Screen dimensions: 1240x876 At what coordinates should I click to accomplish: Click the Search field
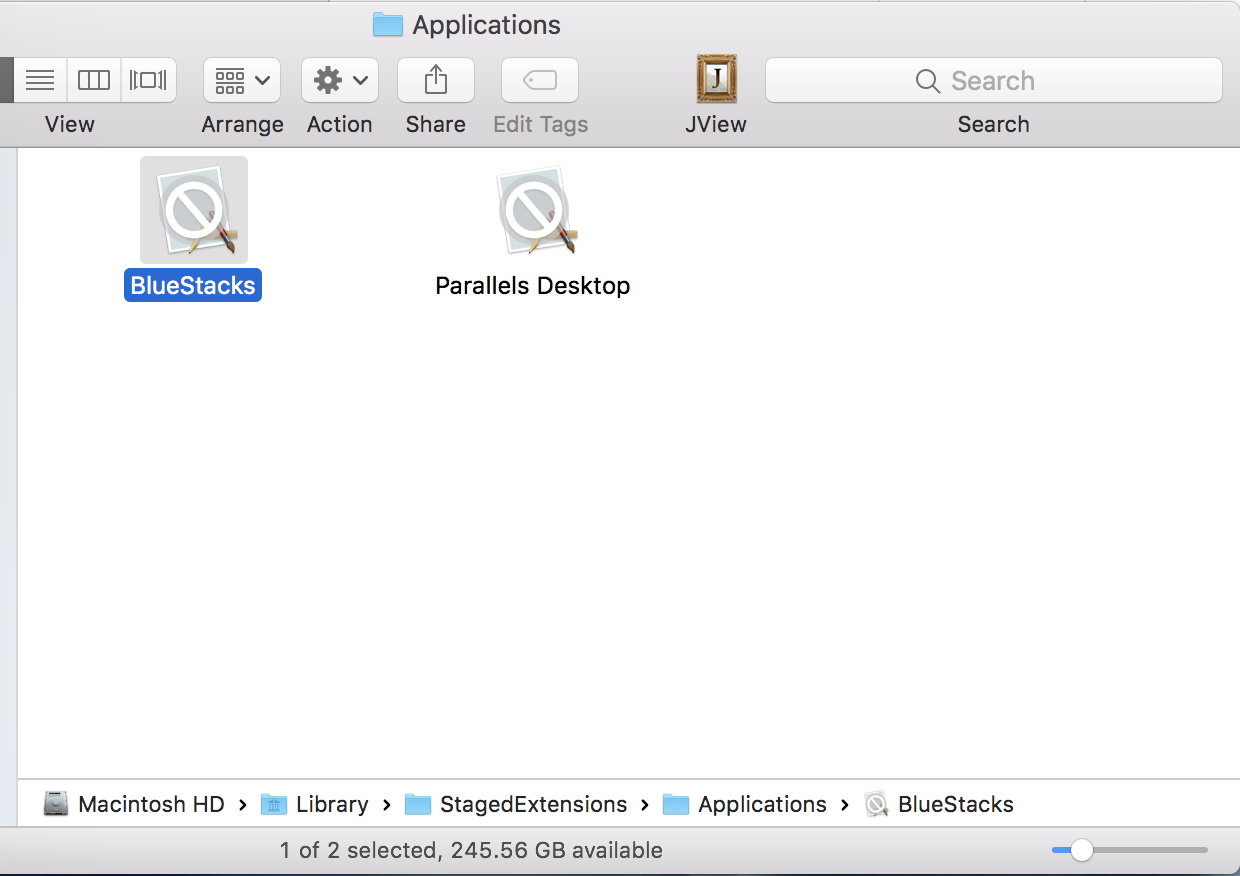click(994, 81)
